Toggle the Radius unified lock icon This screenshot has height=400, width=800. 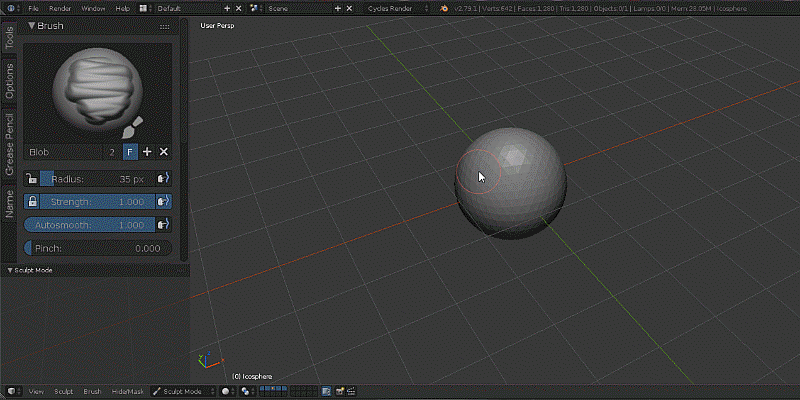32,178
